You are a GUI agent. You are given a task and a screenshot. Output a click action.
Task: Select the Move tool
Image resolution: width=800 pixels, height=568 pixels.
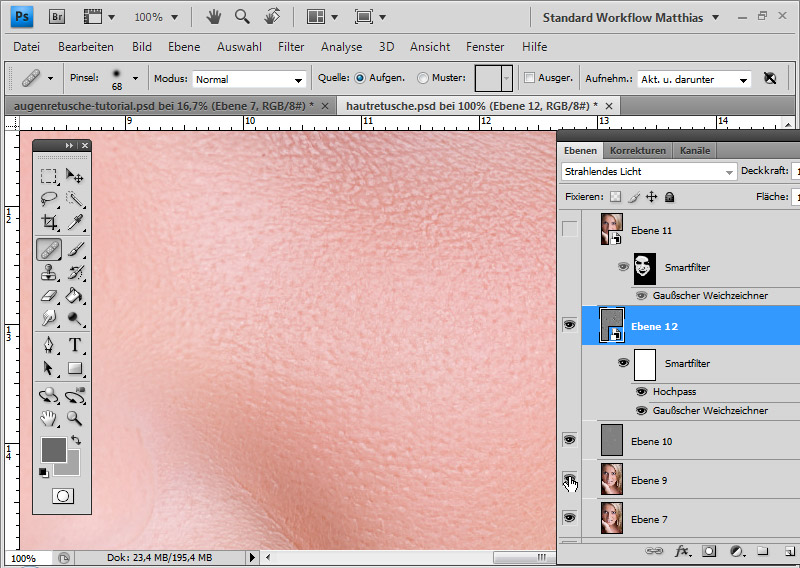pos(75,176)
